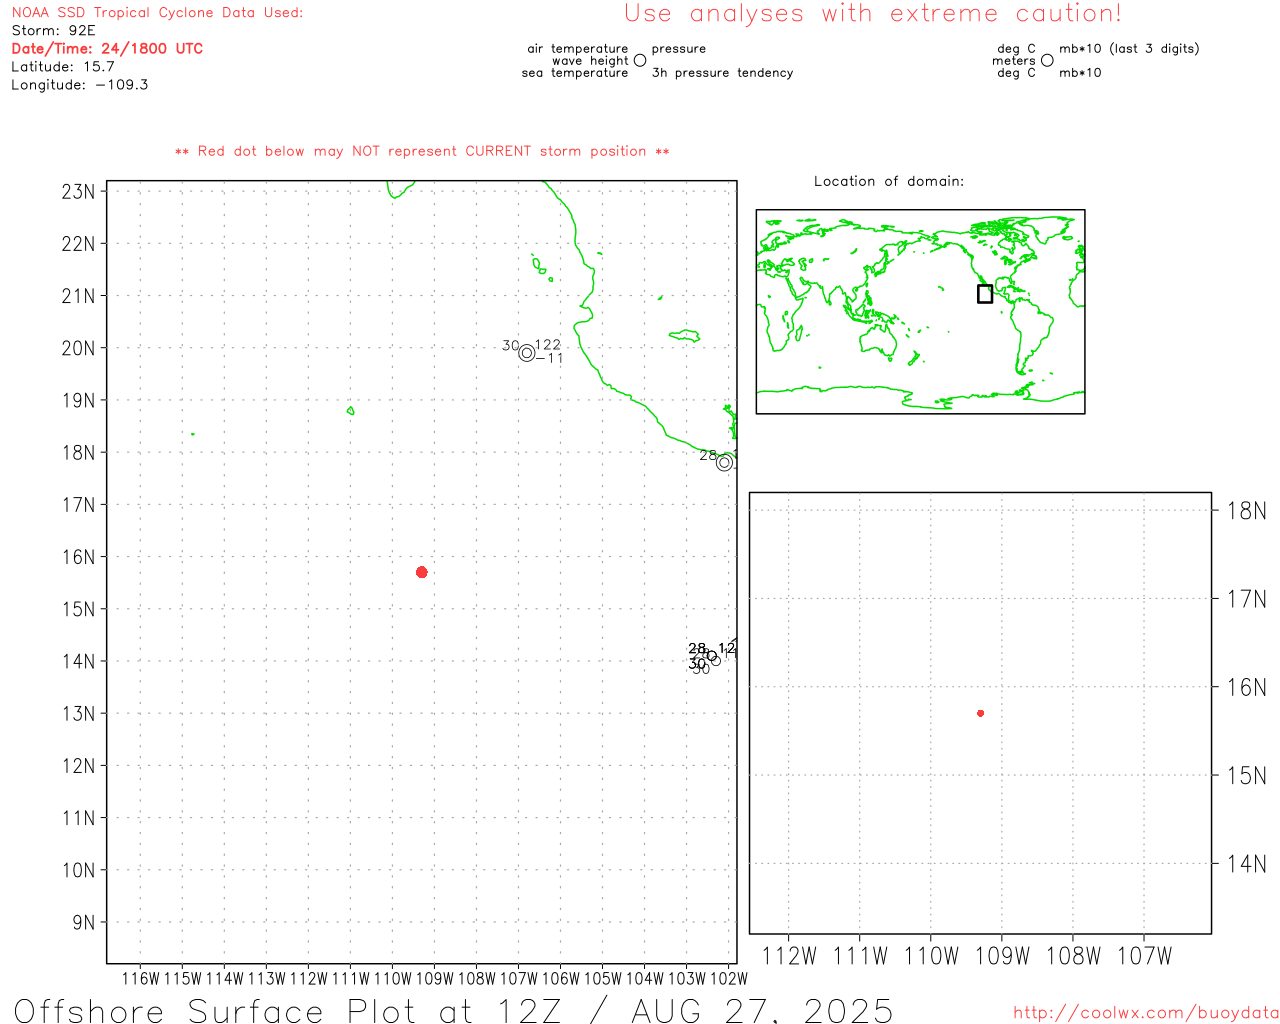Click the '109W' label under zoomed inset
This screenshot has height=1024, width=1280.
(1002, 956)
